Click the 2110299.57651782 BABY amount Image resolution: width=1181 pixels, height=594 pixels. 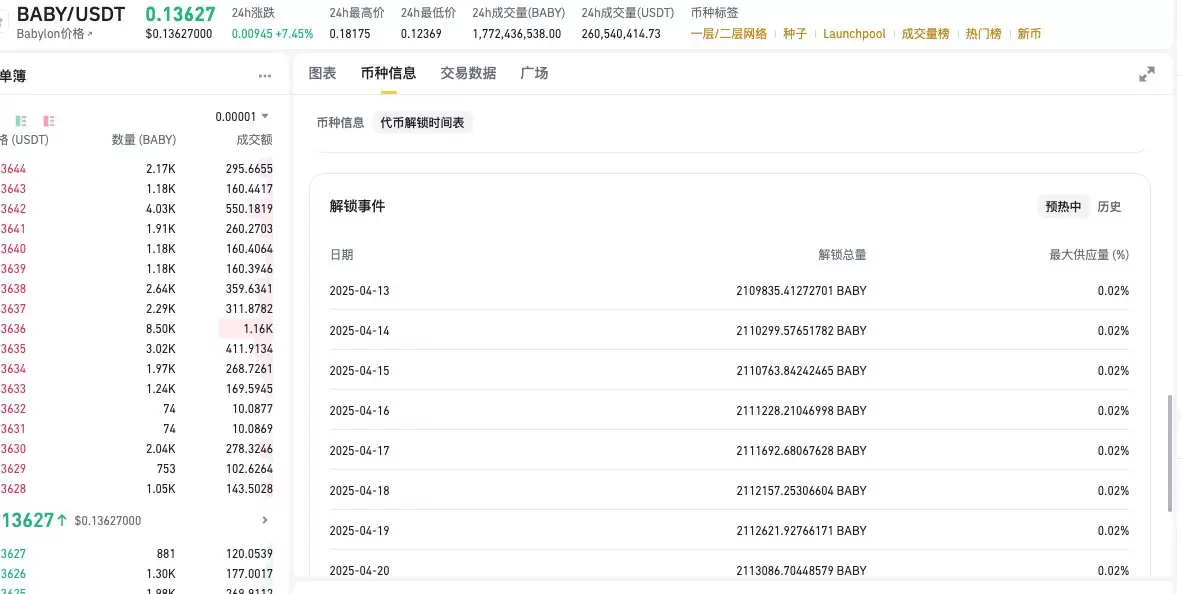click(x=801, y=331)
